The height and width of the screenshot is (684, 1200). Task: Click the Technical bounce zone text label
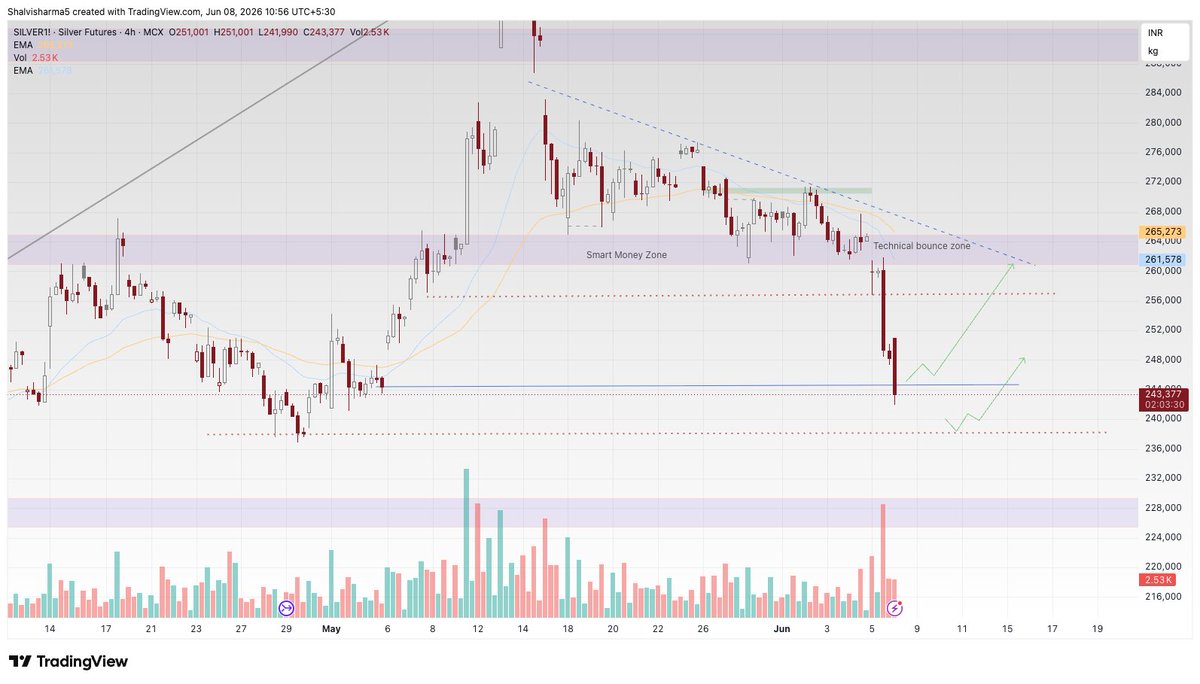pyautogui.click(x=921, y=245)
